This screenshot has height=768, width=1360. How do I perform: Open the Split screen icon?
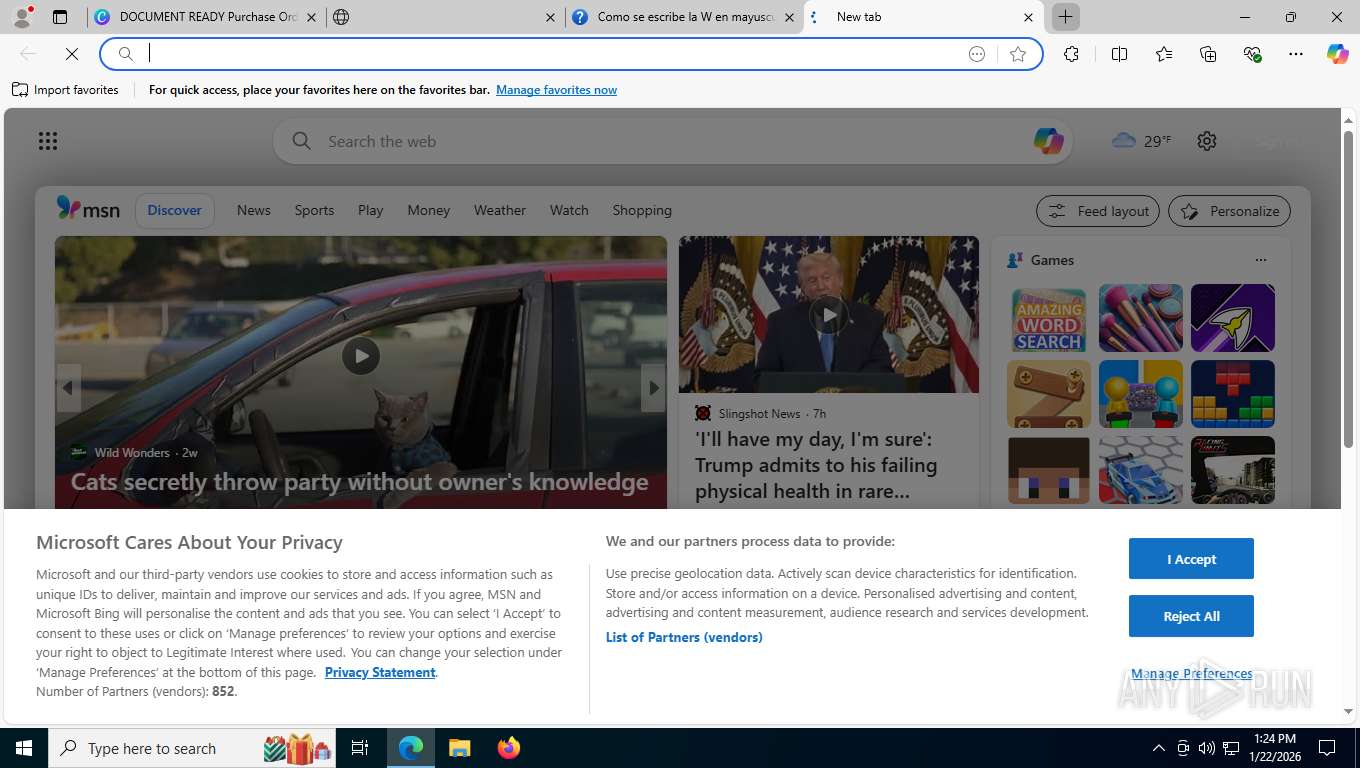[1120, 54]
